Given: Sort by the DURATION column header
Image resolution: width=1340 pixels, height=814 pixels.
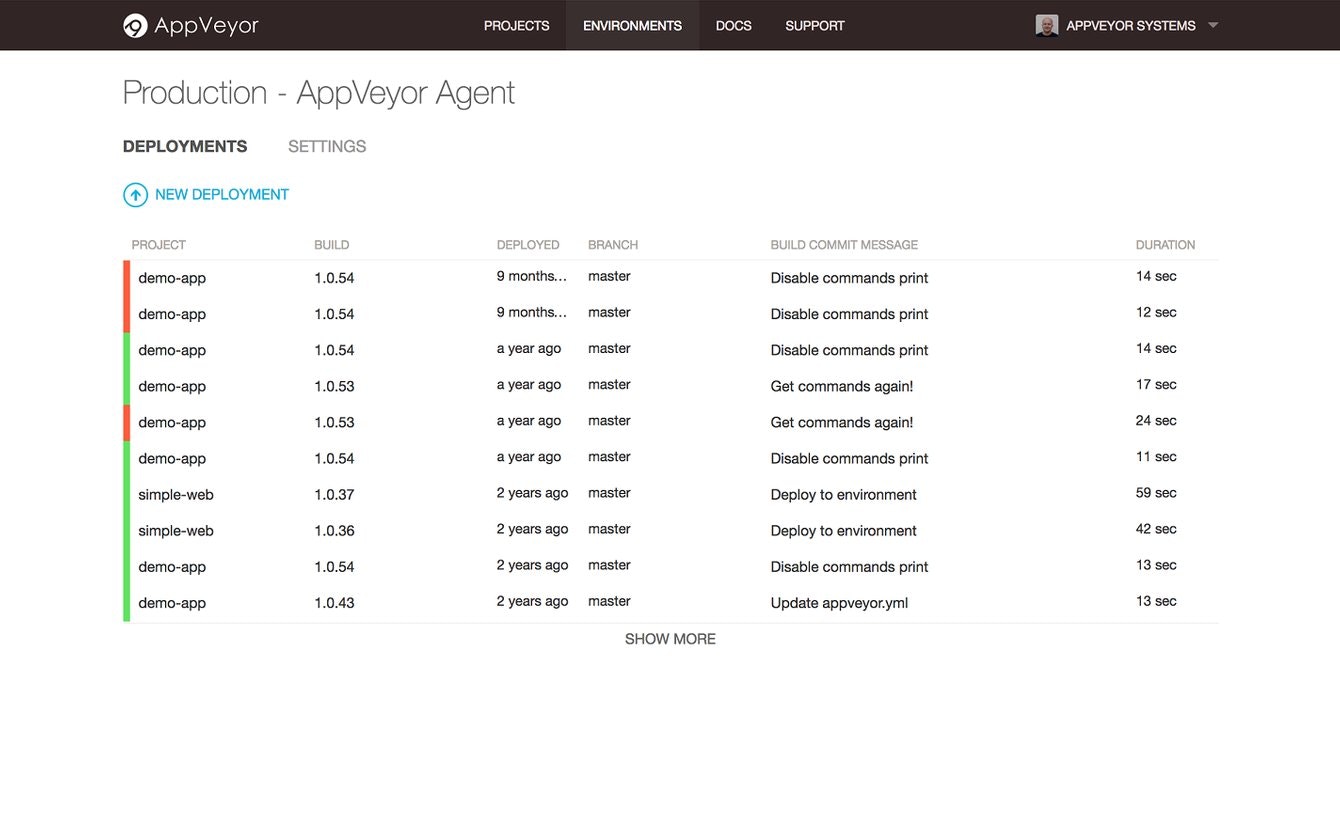Looking at the screenshot, I should 1165,244.
